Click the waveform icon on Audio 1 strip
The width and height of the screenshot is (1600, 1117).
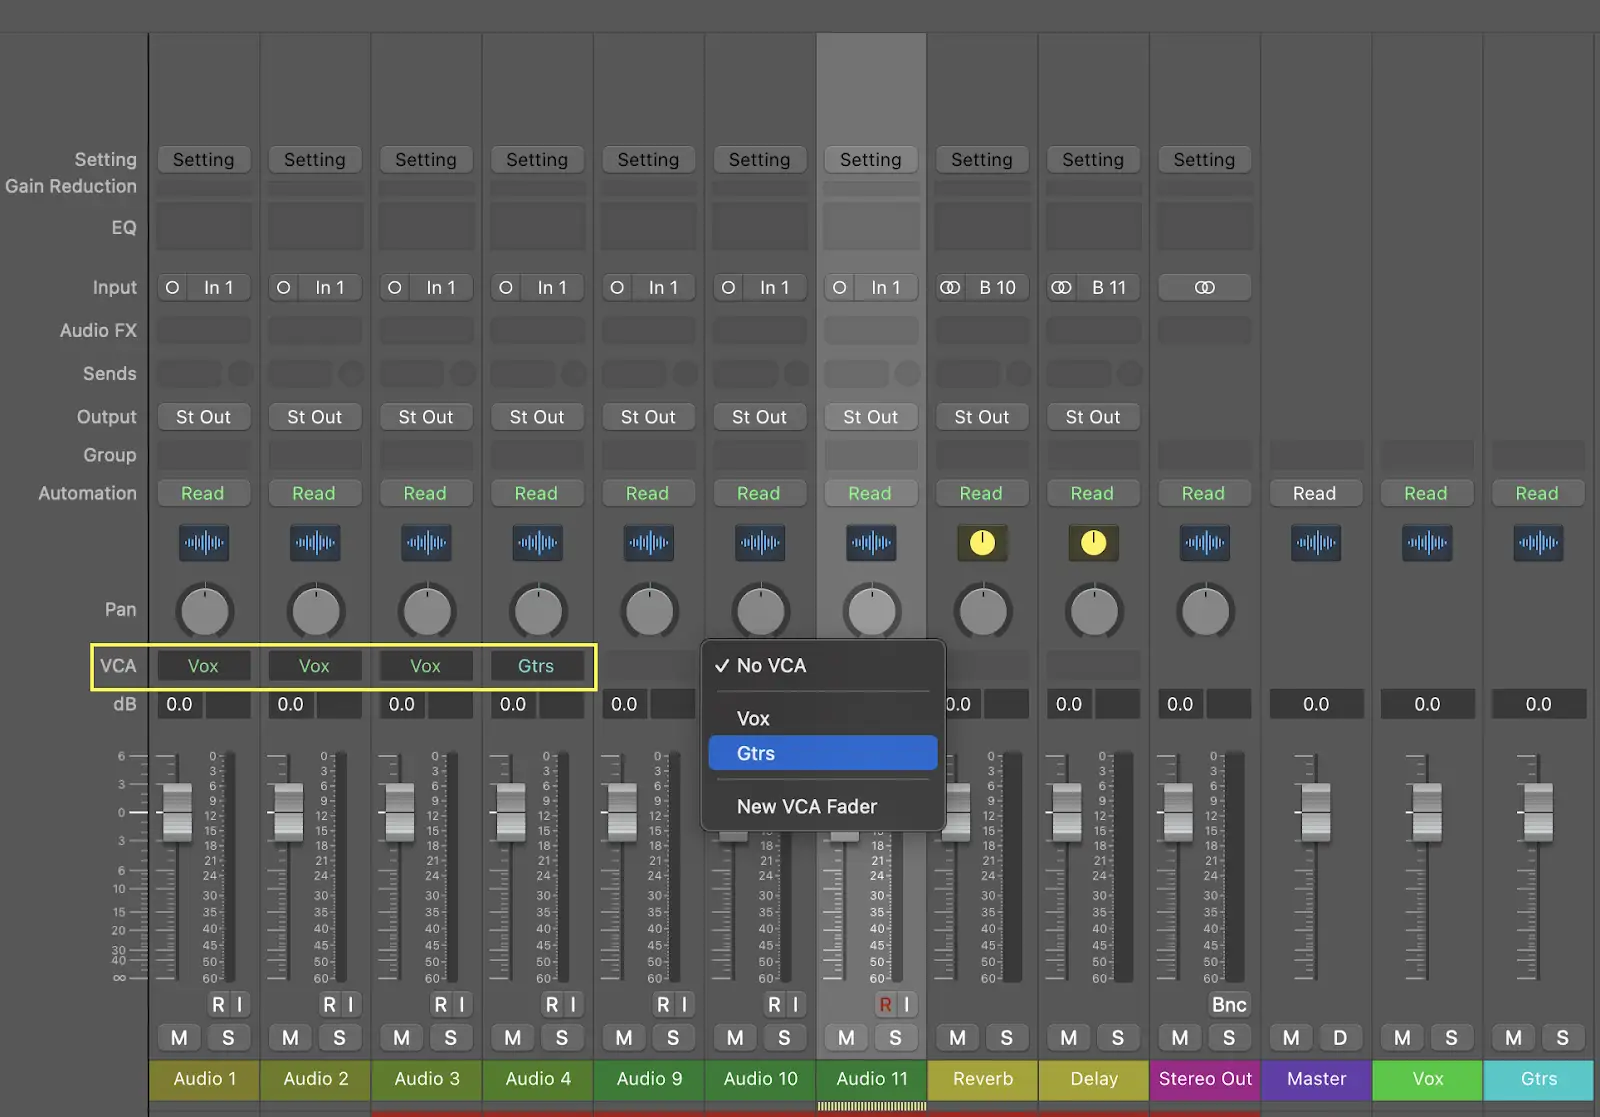pos(204,543)
